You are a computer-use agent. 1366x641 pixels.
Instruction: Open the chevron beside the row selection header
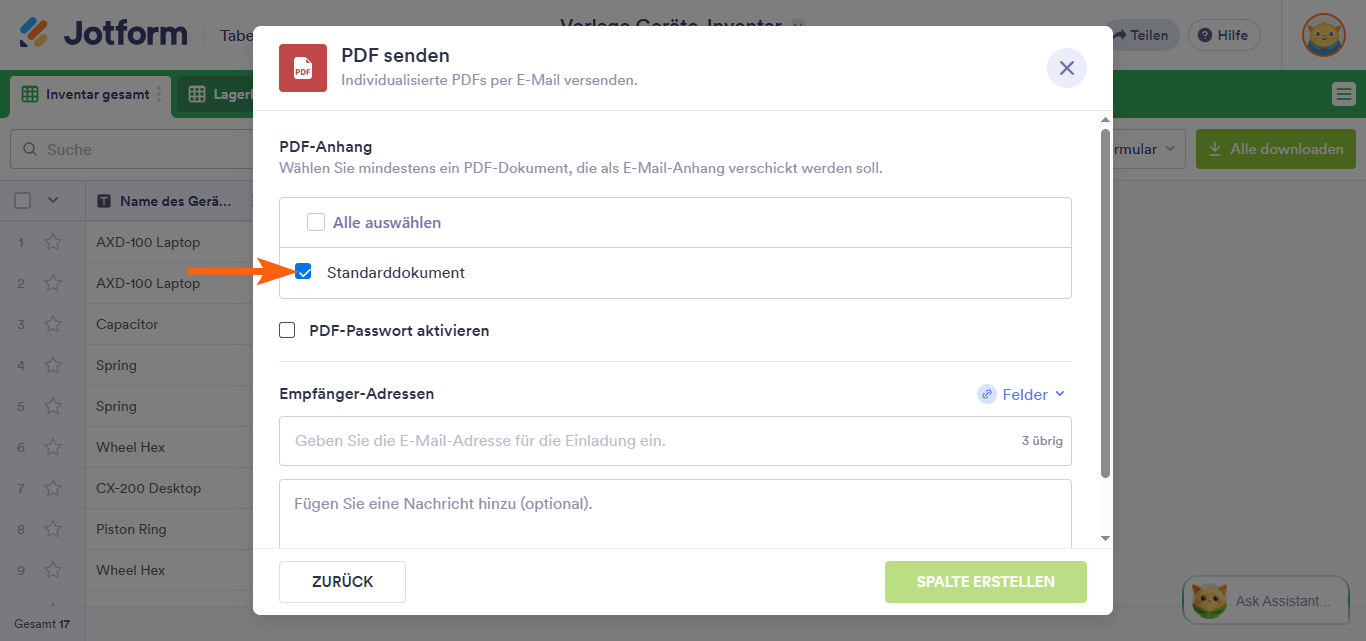point(55,200)
